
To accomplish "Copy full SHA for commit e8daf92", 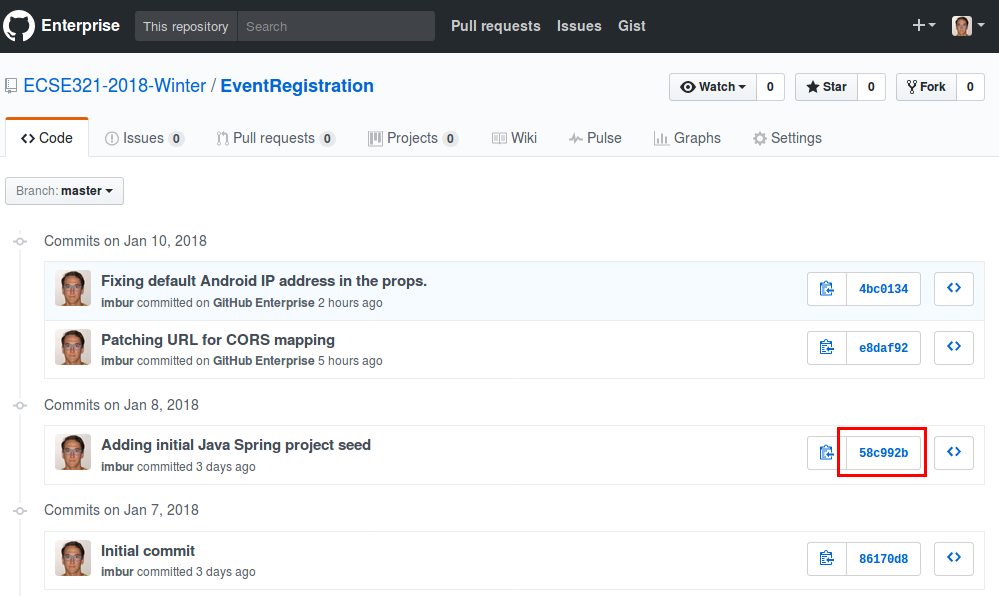I will 826,347.
